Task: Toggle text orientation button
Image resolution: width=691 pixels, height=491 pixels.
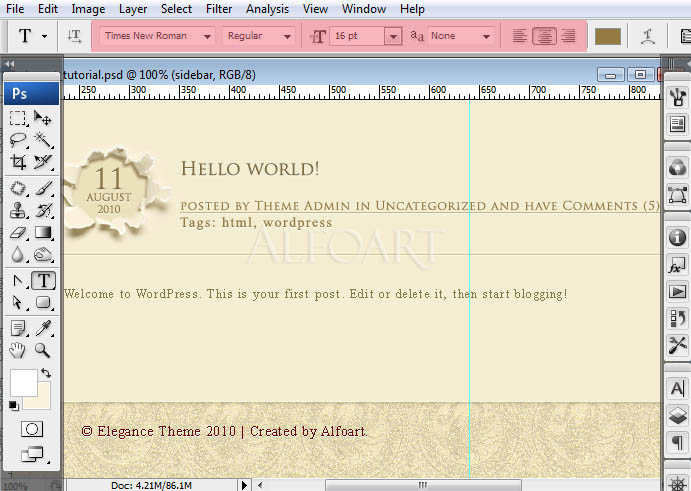Action: tap(74, 36)
